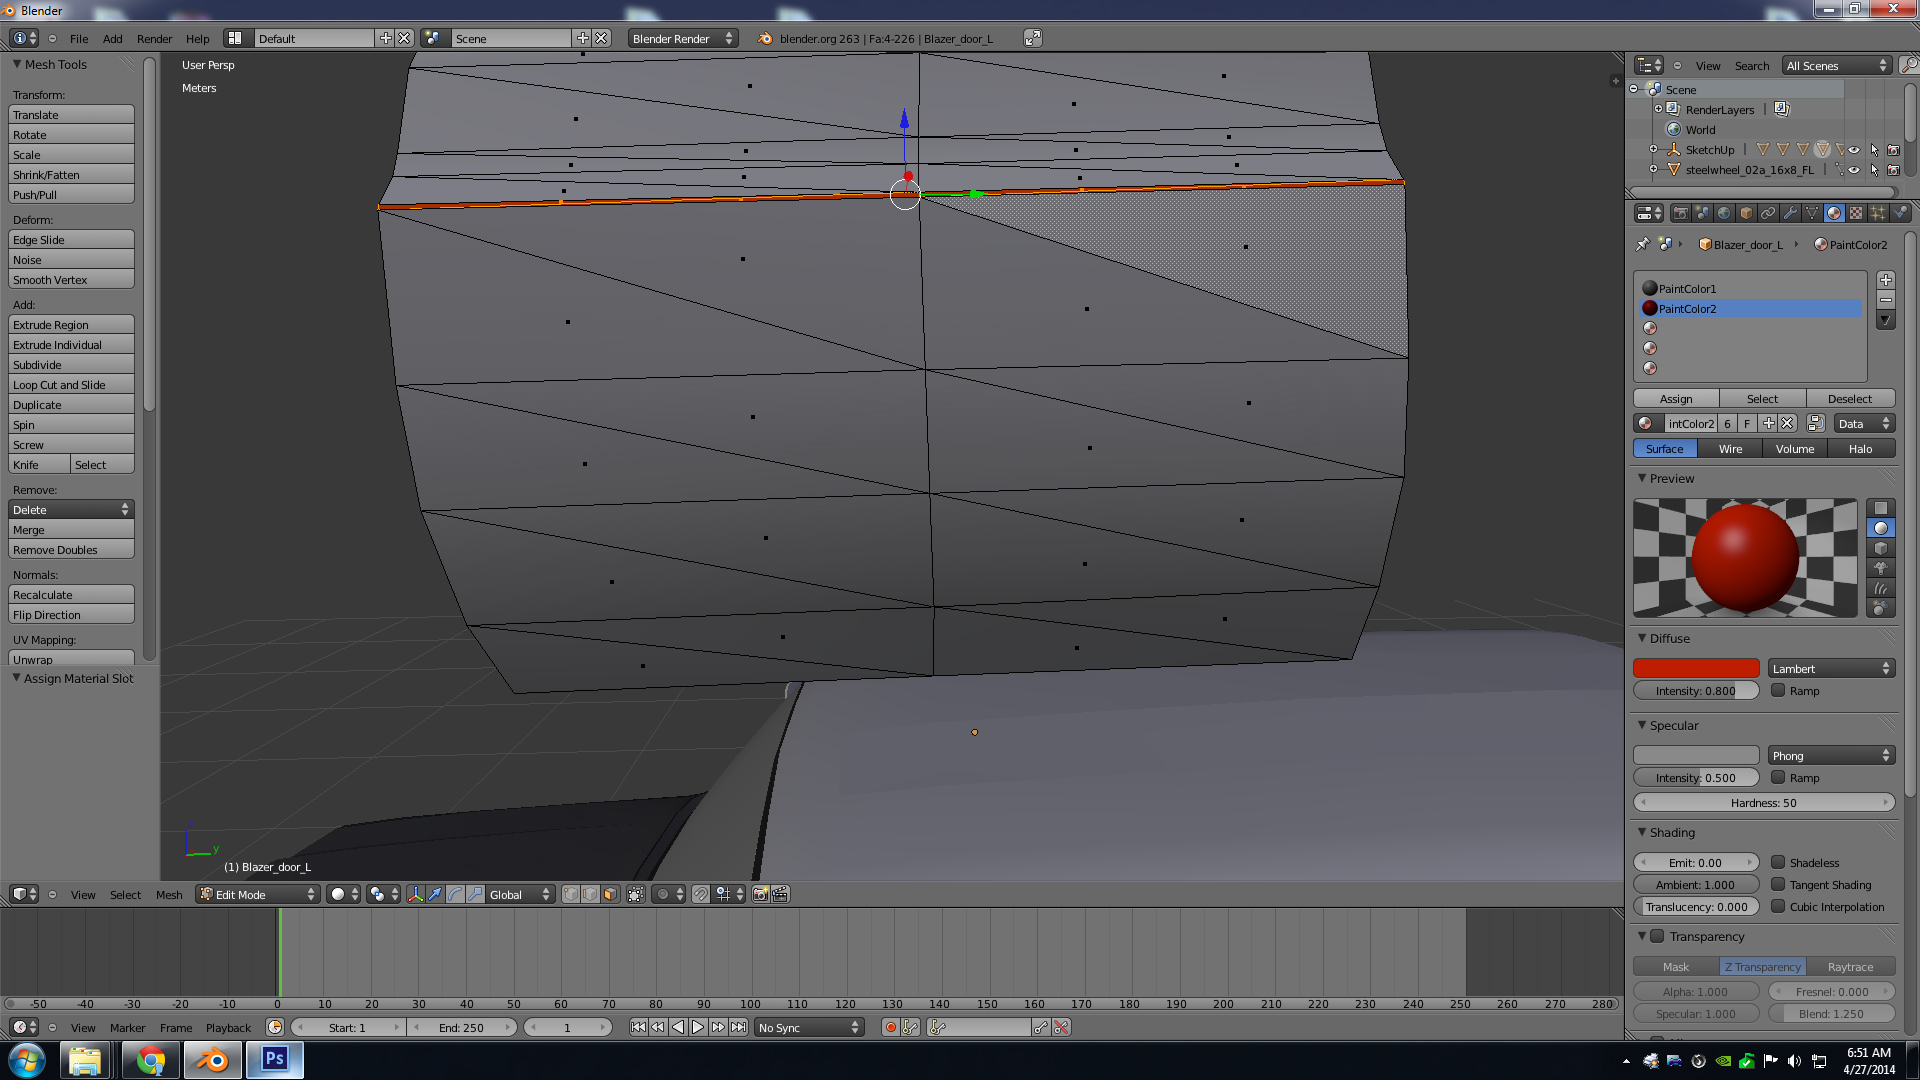Open the Global orientation dropdown

pos(520,894)
